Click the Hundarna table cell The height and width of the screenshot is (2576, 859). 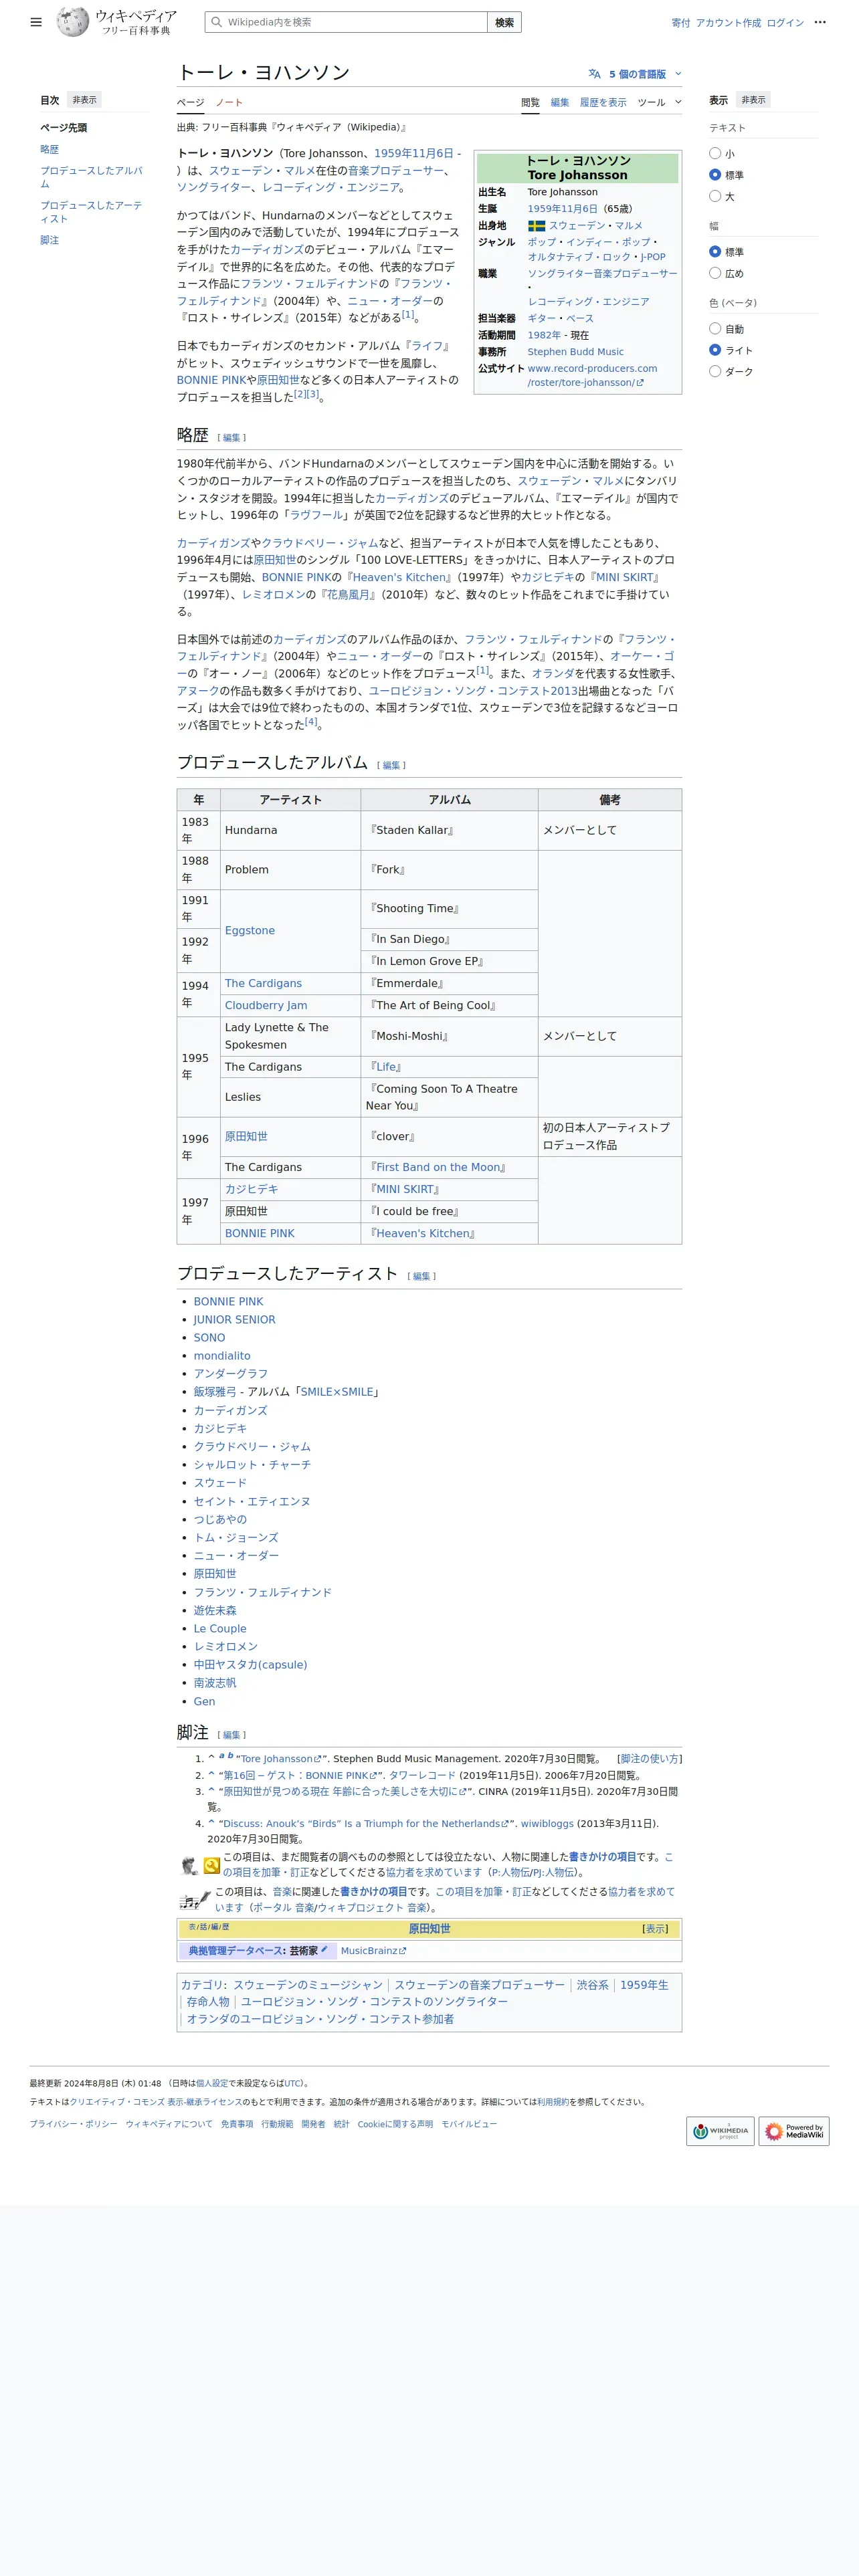tap(290, 830)
